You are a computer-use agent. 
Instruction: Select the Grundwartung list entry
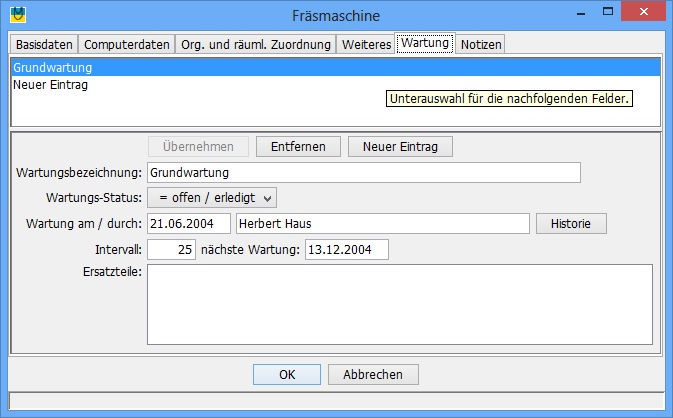tap(336, 67)
